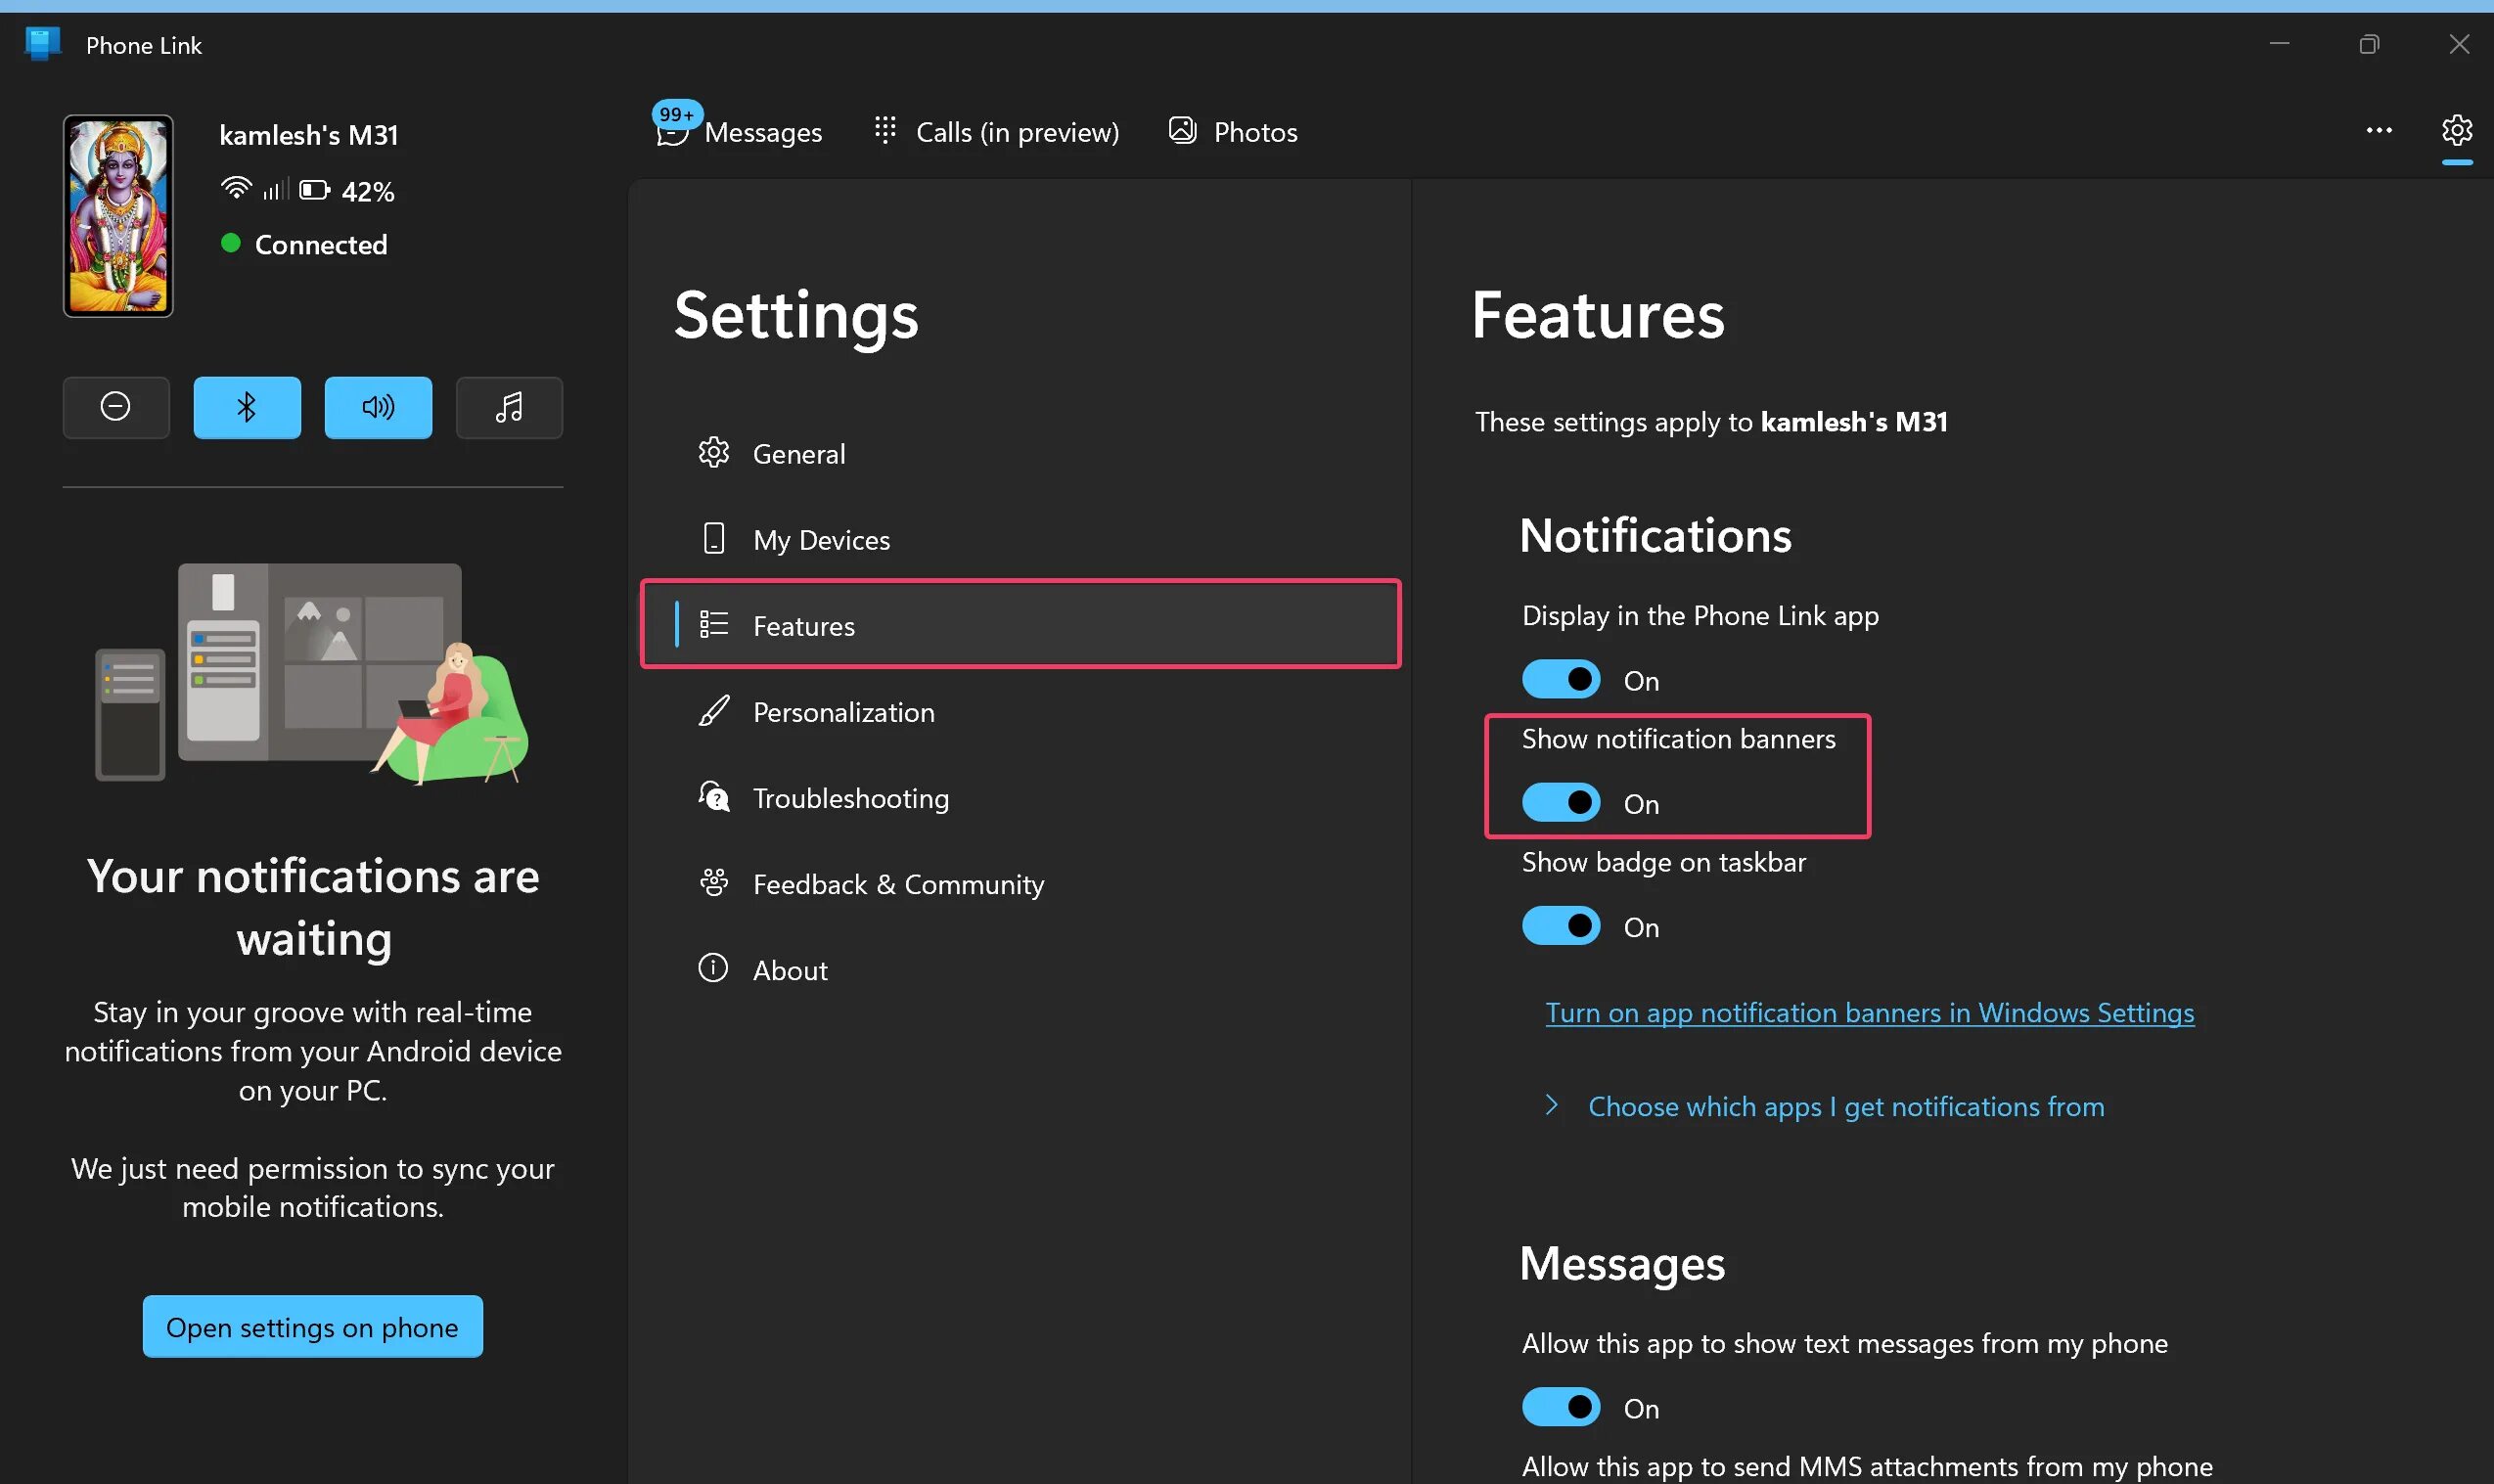Select My Devices in settings list

tap(820, 540)
